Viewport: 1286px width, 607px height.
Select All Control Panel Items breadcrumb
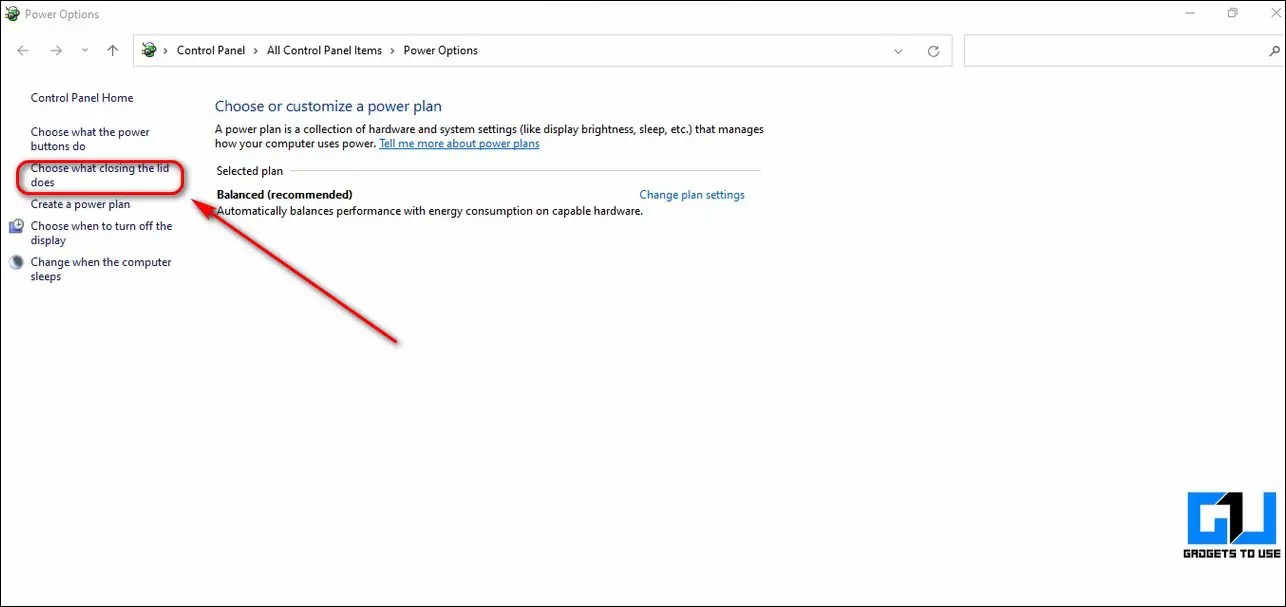pos(324,51)
